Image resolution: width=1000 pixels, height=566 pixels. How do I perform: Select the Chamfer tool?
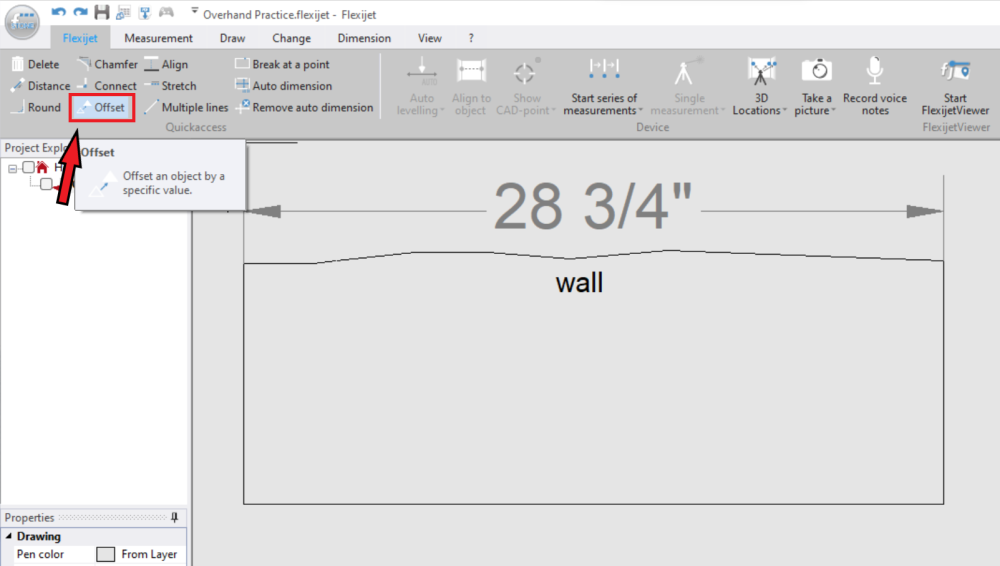click(107, 64)
